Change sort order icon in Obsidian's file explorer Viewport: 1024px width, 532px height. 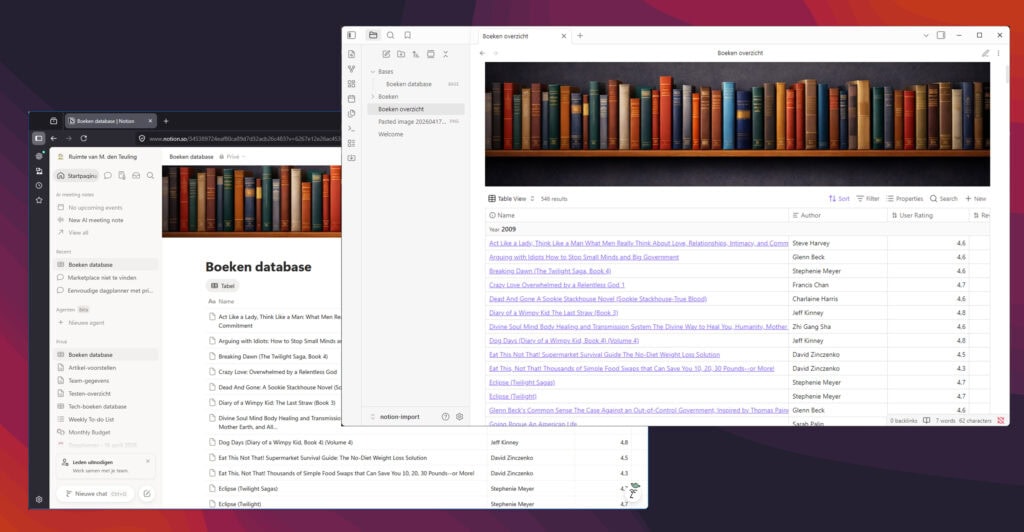point(415,54)
